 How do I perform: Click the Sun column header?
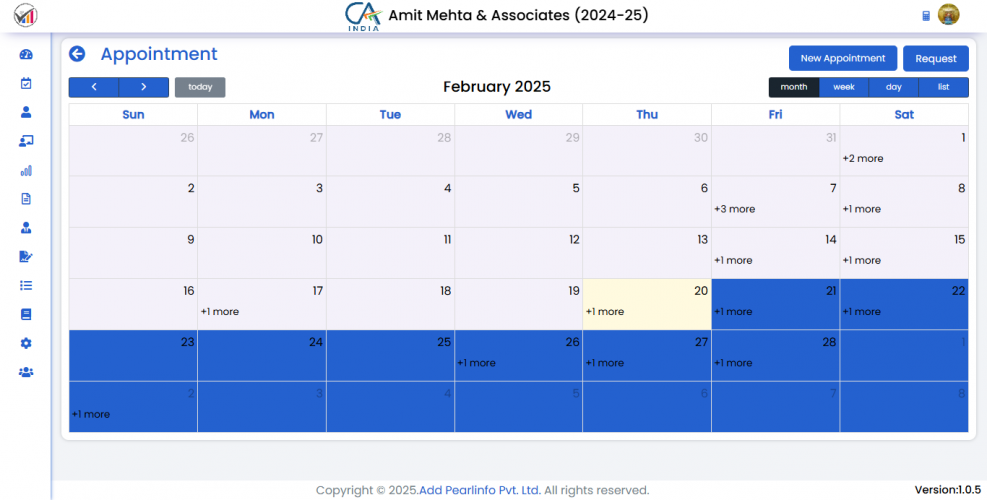pos(133,115)
